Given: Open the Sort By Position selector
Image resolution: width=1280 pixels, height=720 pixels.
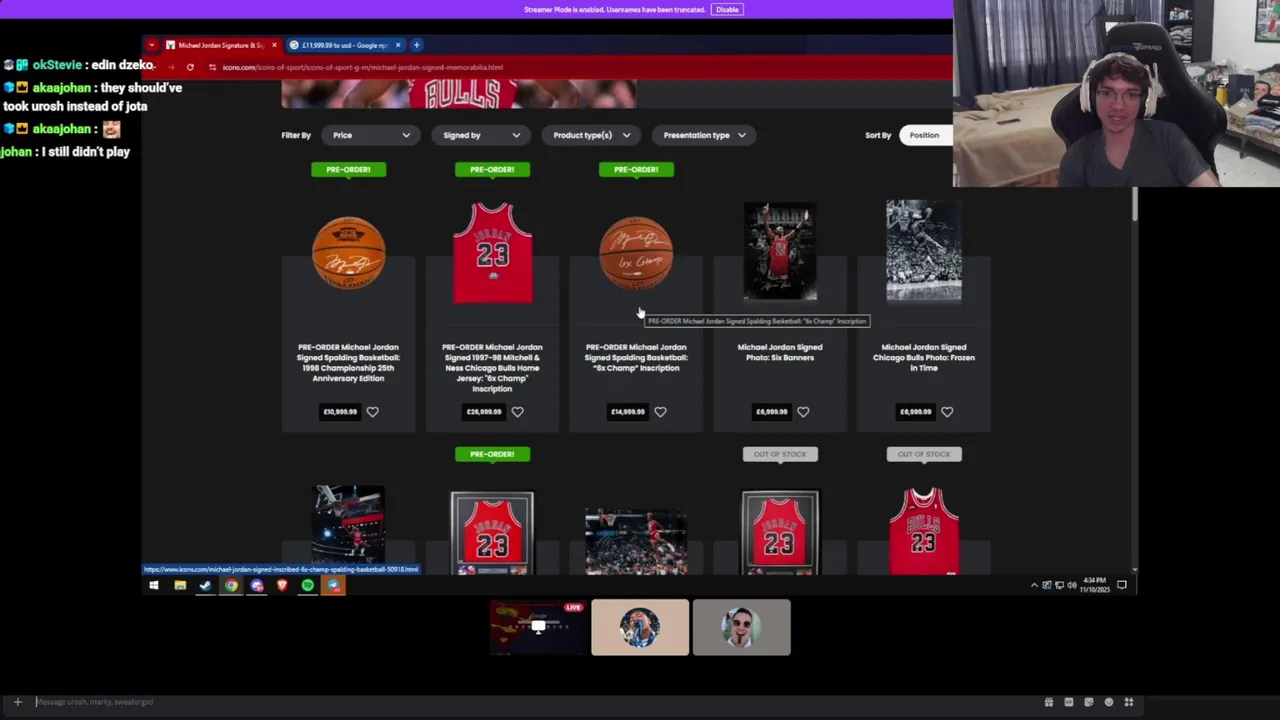Looking at the screenshot, I should pyautogui.click(x=926, y=135).
